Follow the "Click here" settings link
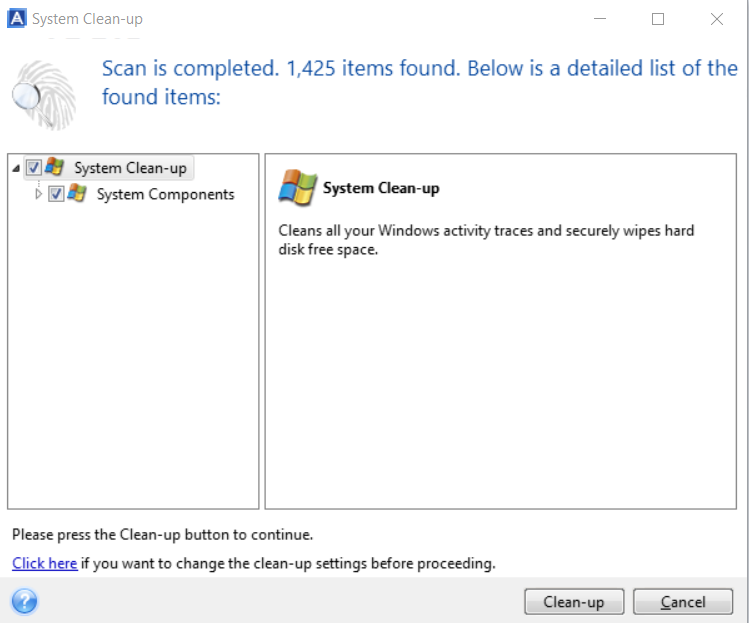The width and height of the screenshot is (749, 623). coord(44,563)
